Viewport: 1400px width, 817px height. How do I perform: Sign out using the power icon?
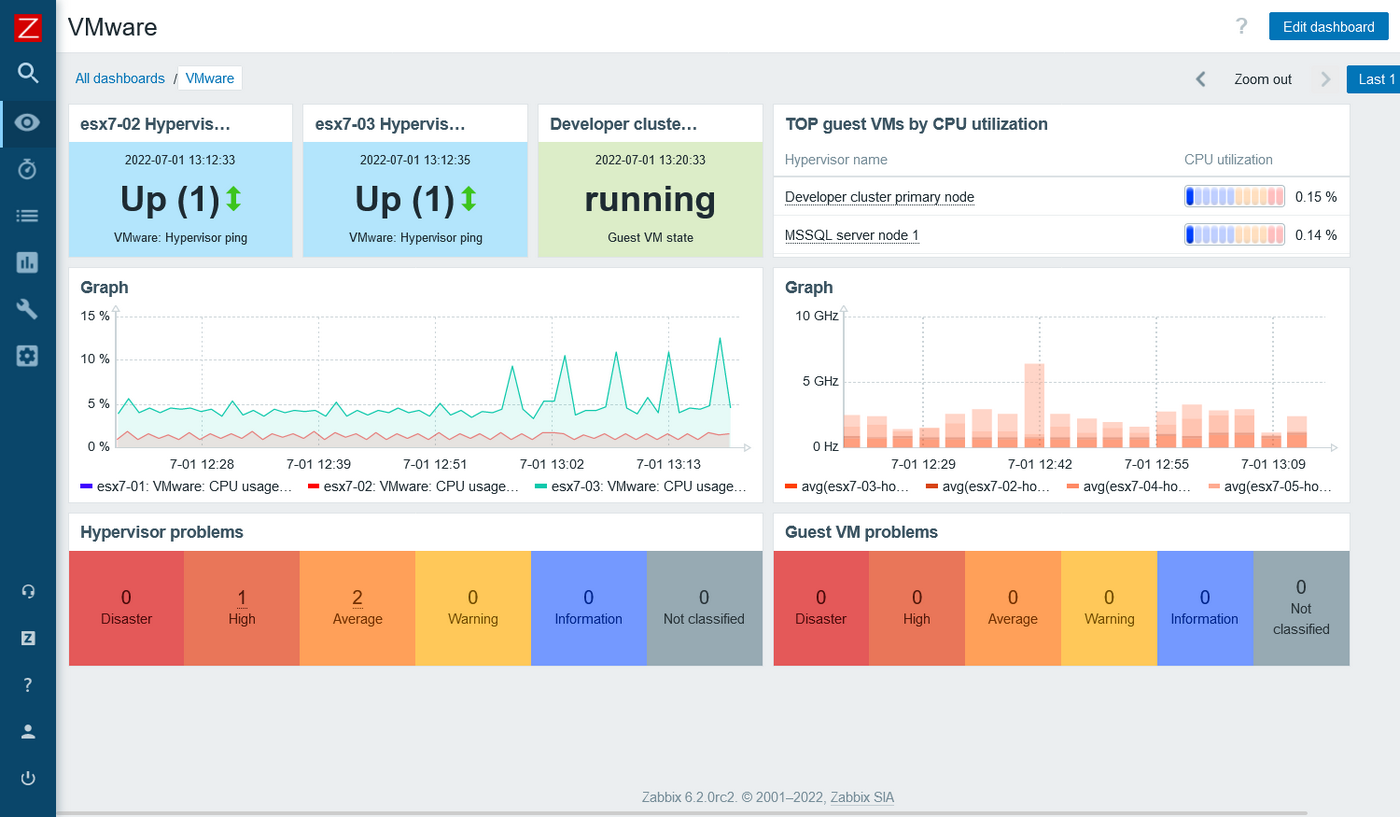(x=27, y=778)
